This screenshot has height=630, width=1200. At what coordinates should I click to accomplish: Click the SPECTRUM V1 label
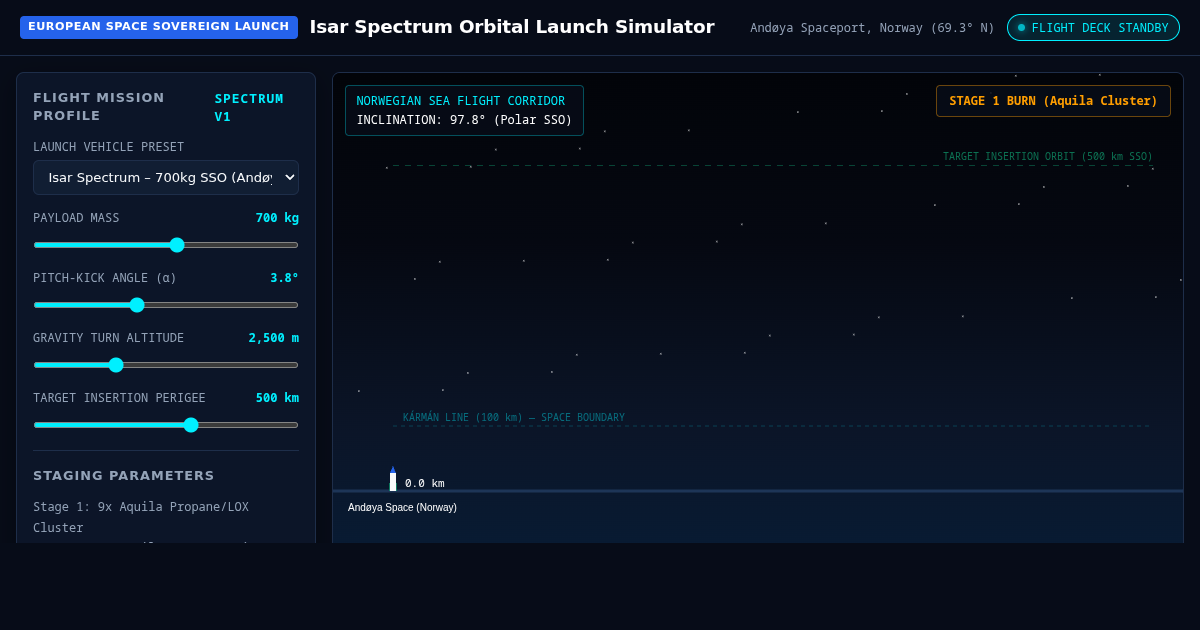click(x=249, y=108)
